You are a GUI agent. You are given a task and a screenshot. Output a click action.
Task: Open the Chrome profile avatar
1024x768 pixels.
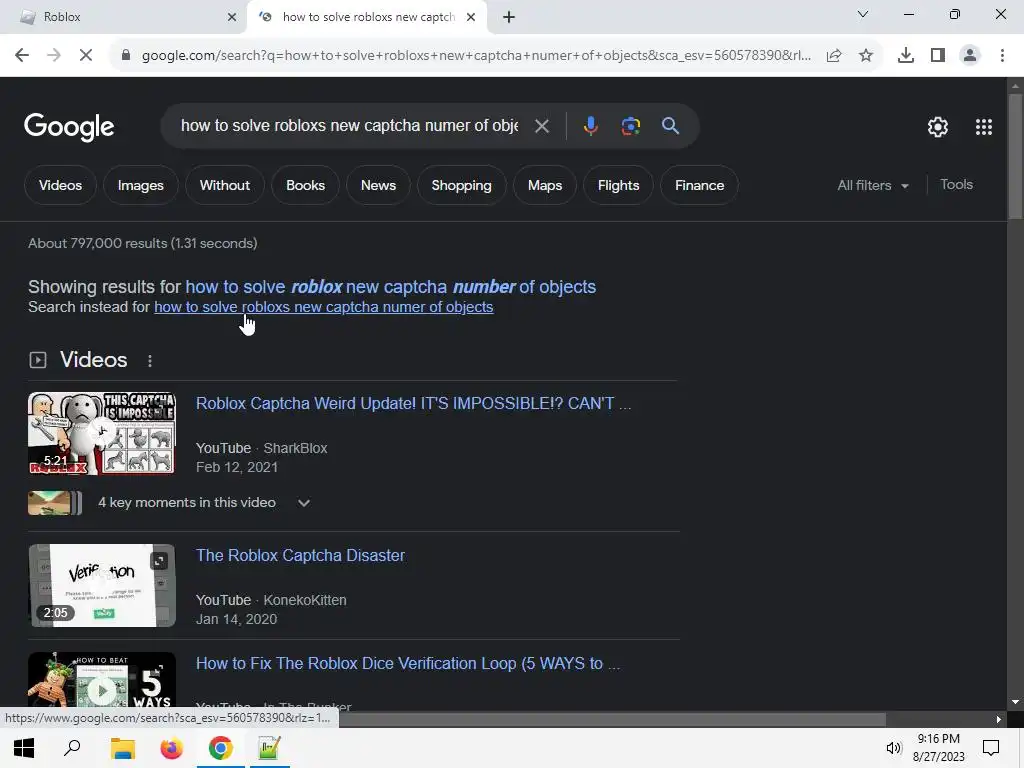coord(970,56)
